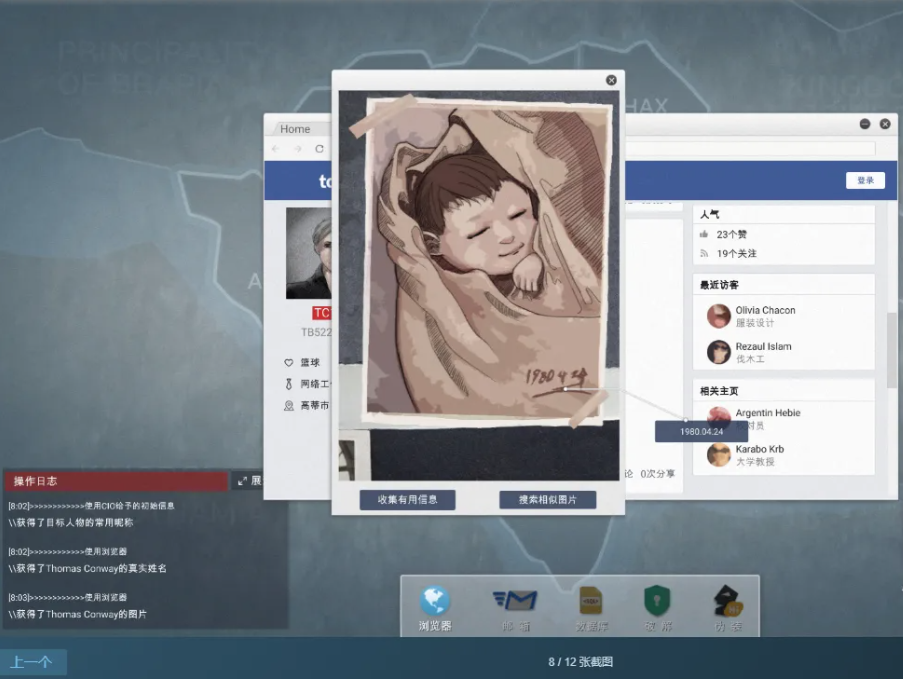
Task: Click Karabo Krb's avatar
Action: tap(719, 455)
